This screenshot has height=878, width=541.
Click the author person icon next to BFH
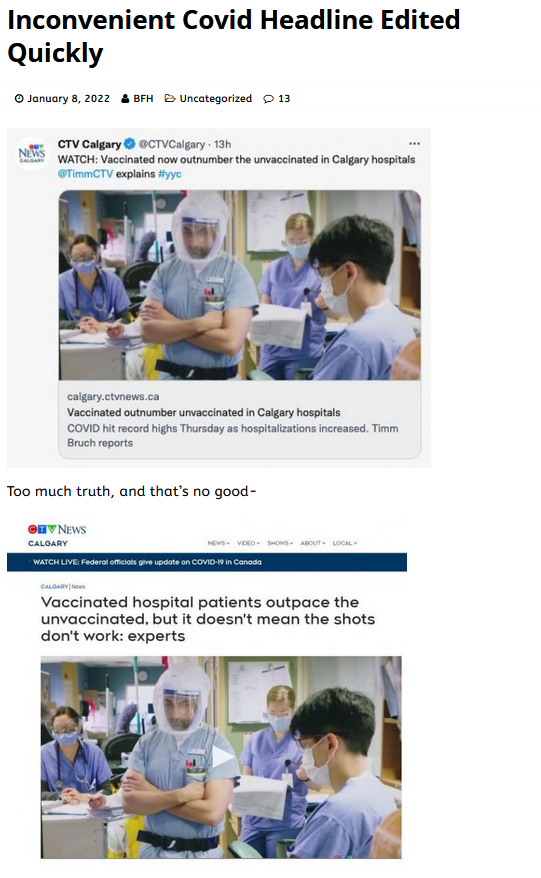[x=125, y=99]
